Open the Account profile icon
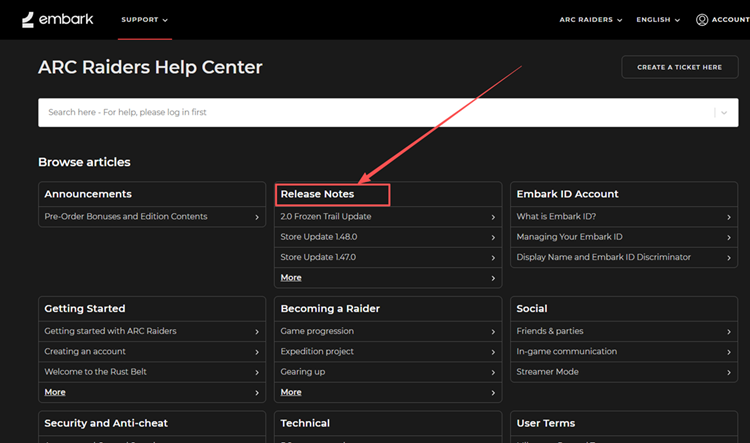The width and height of the screenshot is (750, 443). point(702,20)
